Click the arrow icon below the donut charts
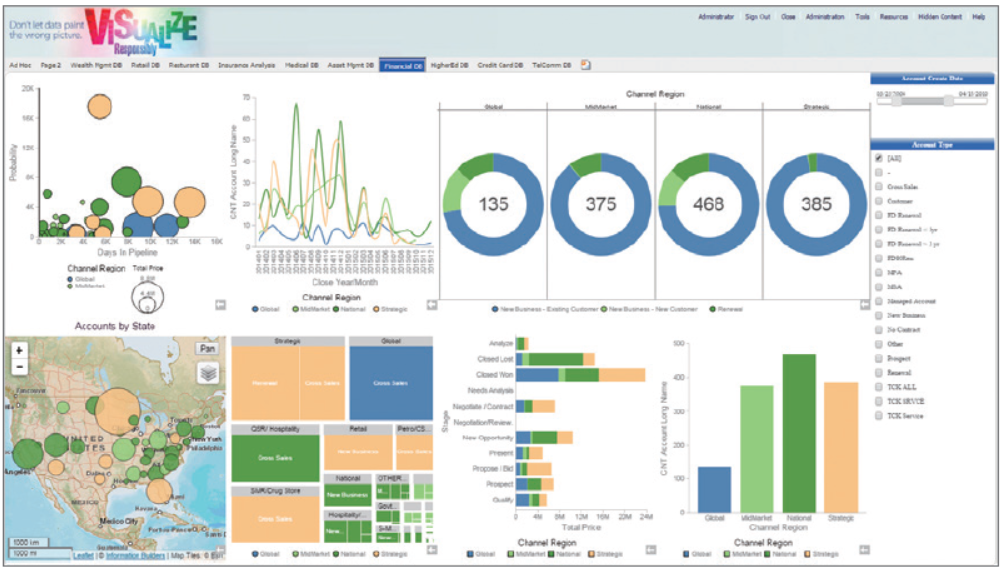The image size is (1004, 571). coord(432,304)
